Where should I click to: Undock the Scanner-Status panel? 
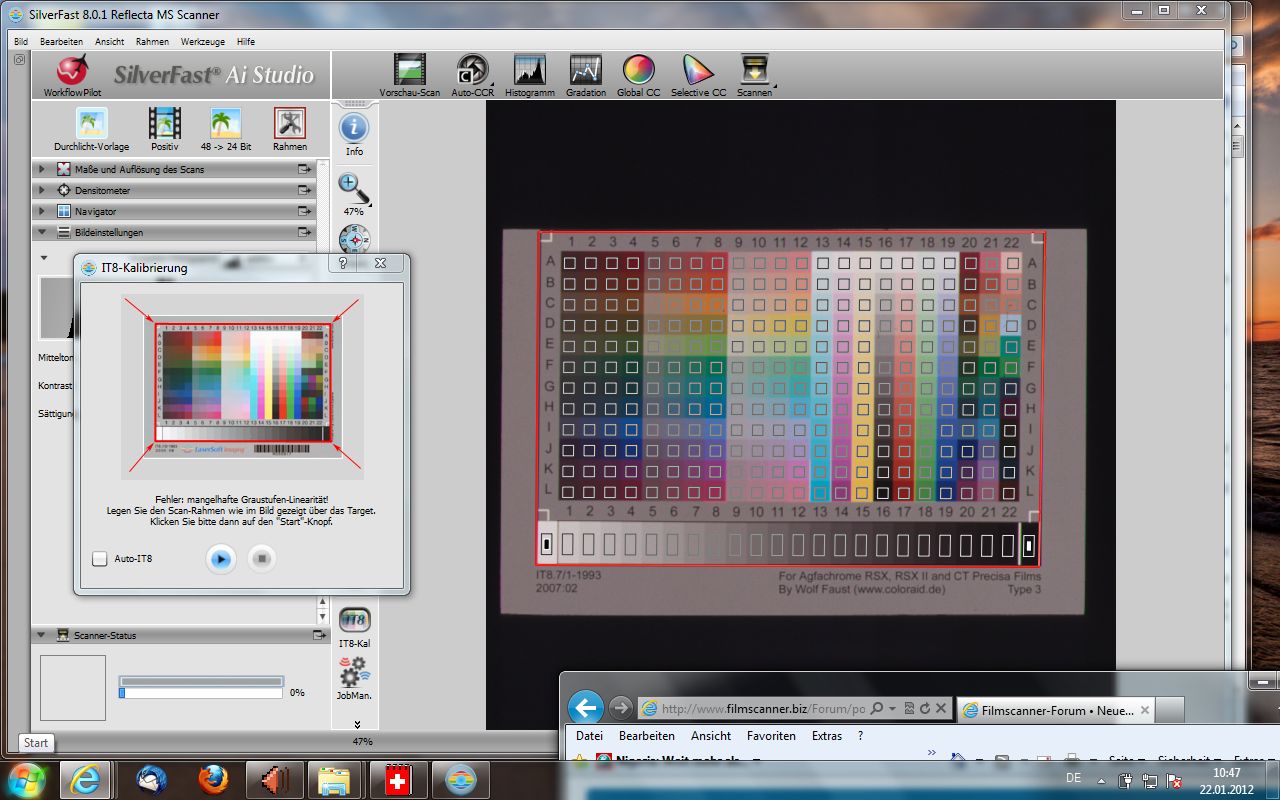(x=319, y=635)
